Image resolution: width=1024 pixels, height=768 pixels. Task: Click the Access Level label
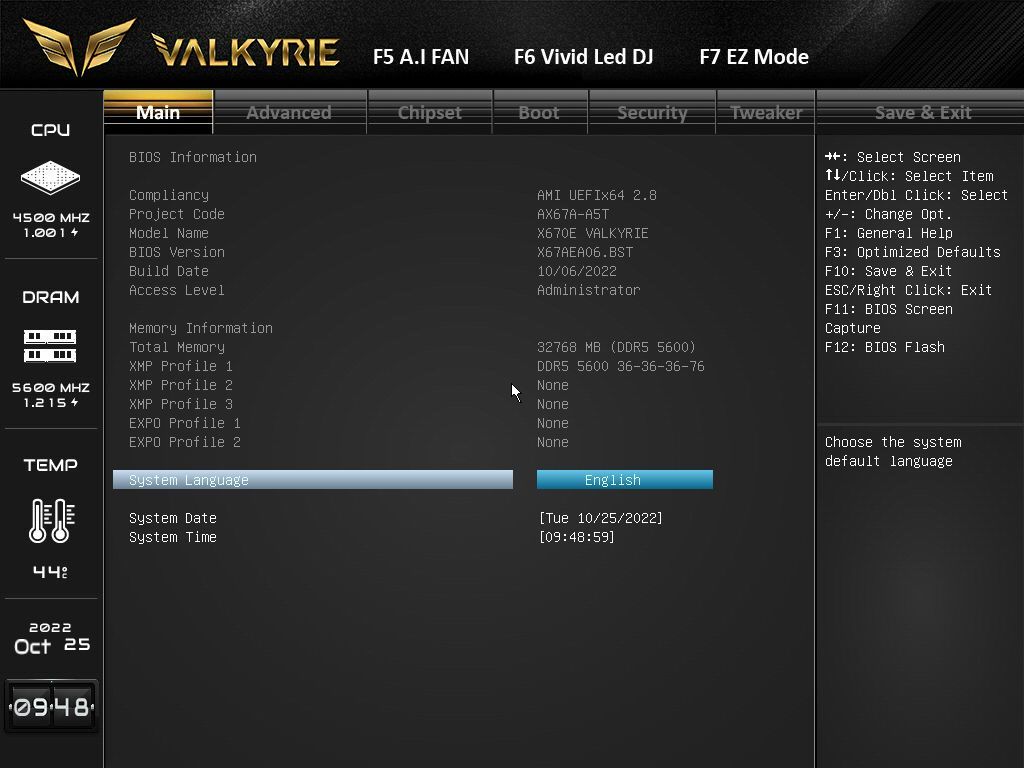pyautogui.click(x=176, y=289)
